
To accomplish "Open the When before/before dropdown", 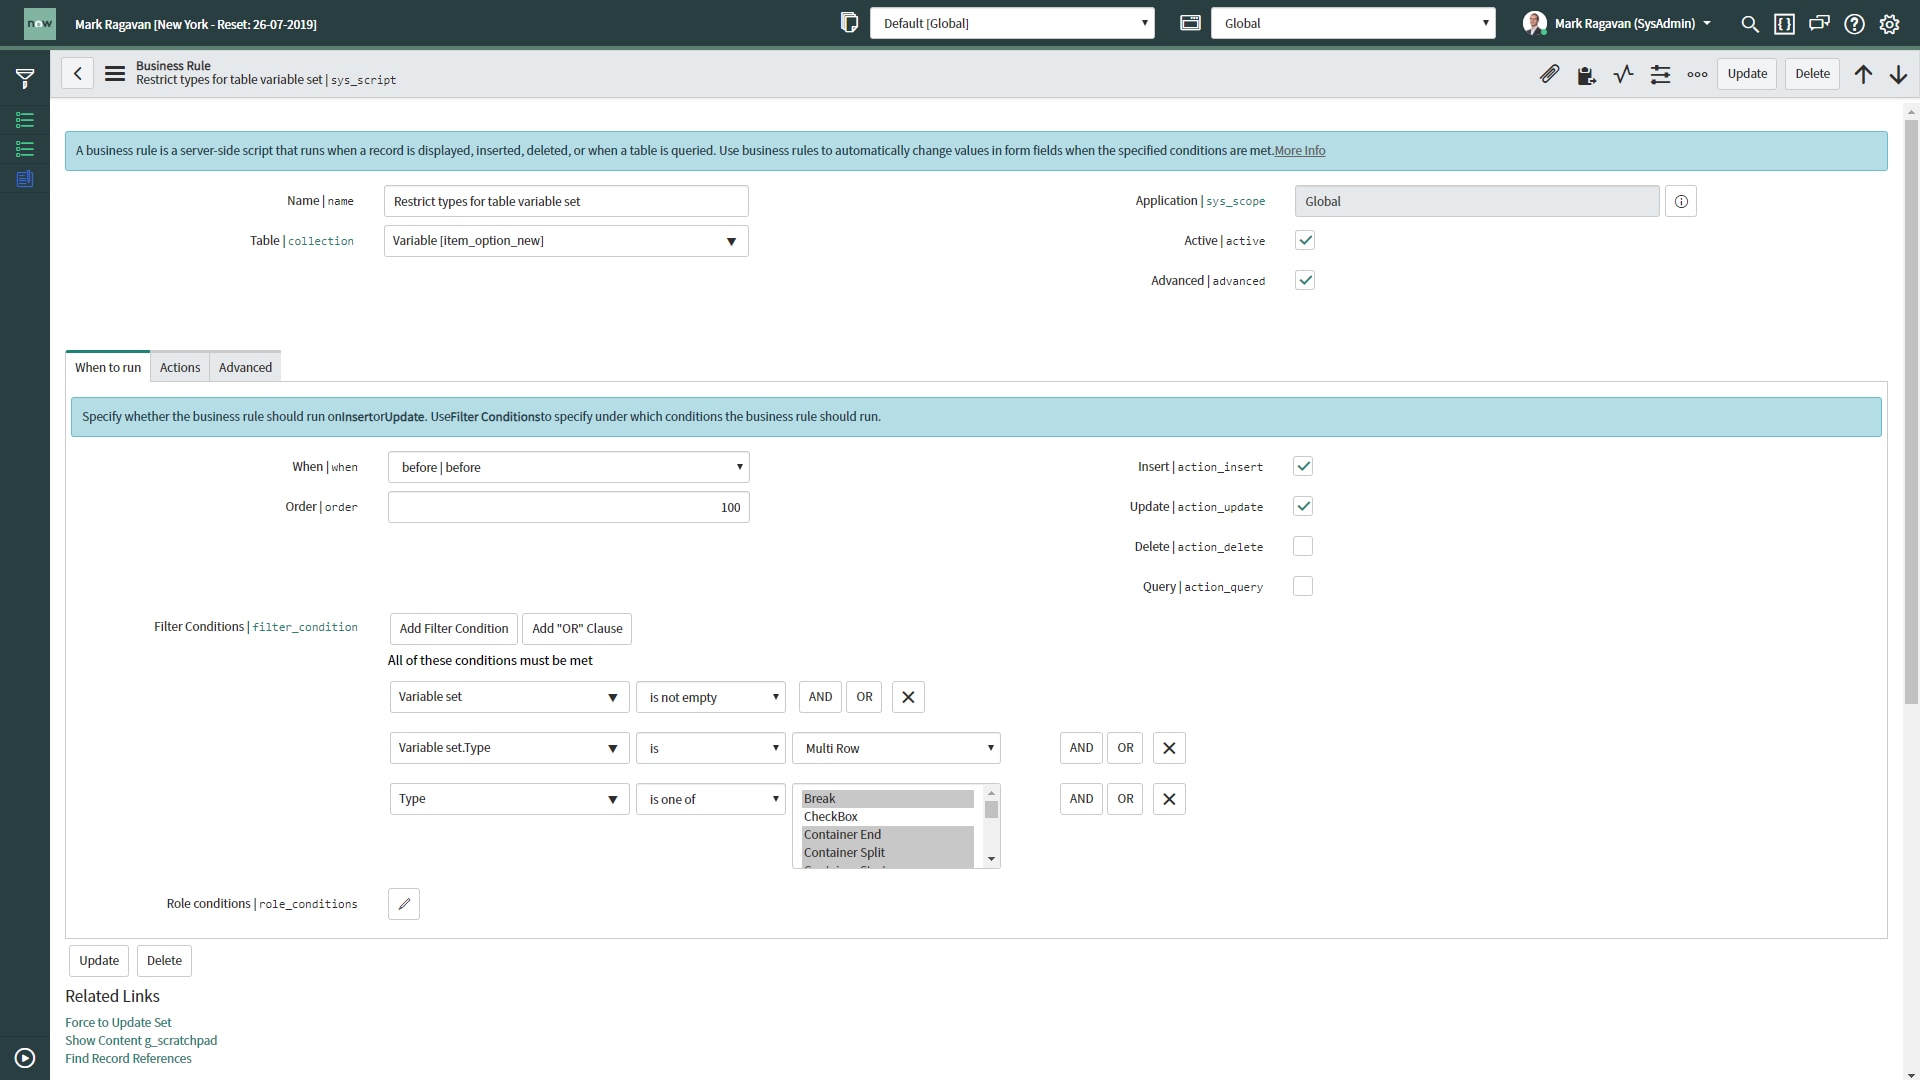I will pos(568,467).
